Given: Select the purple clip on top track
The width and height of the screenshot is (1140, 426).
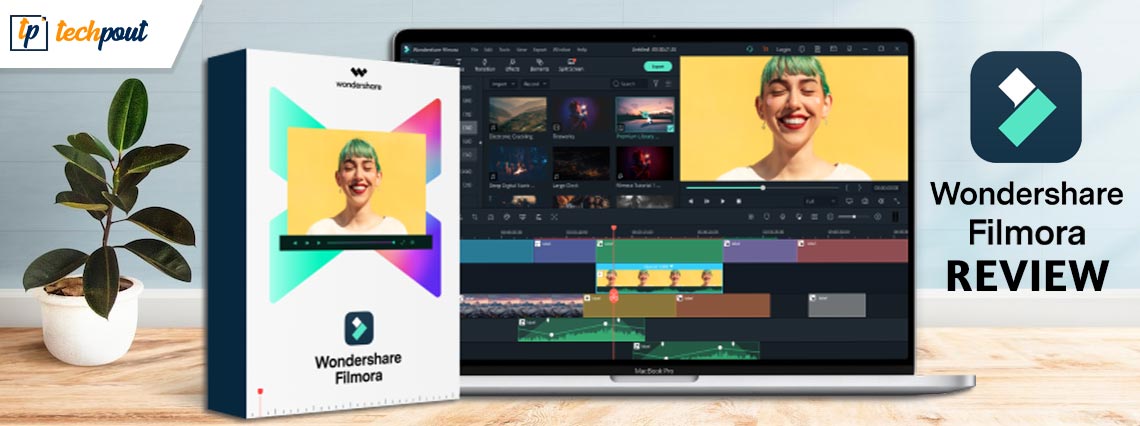Looking at the screenshot, I should pyautogui.click(x=760, y=251).
